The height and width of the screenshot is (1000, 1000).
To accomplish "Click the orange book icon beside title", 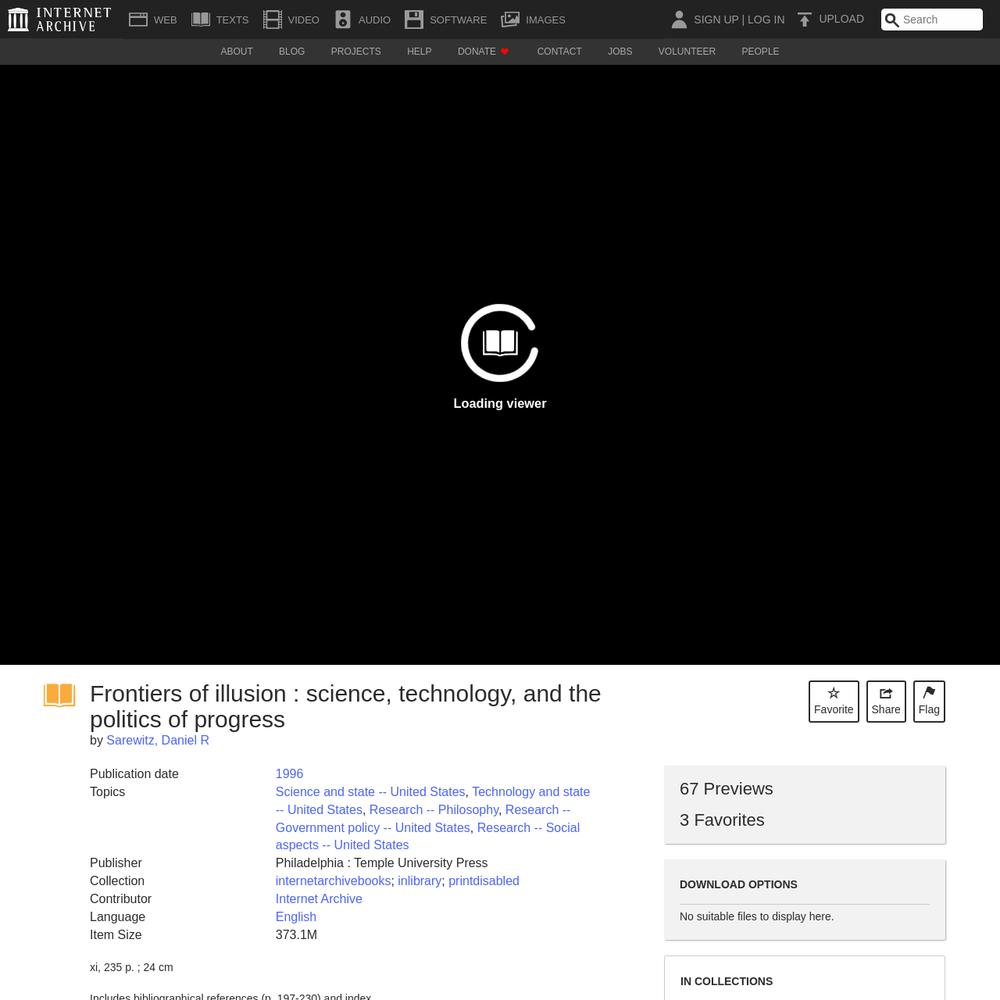I will (x=59, y=695).
